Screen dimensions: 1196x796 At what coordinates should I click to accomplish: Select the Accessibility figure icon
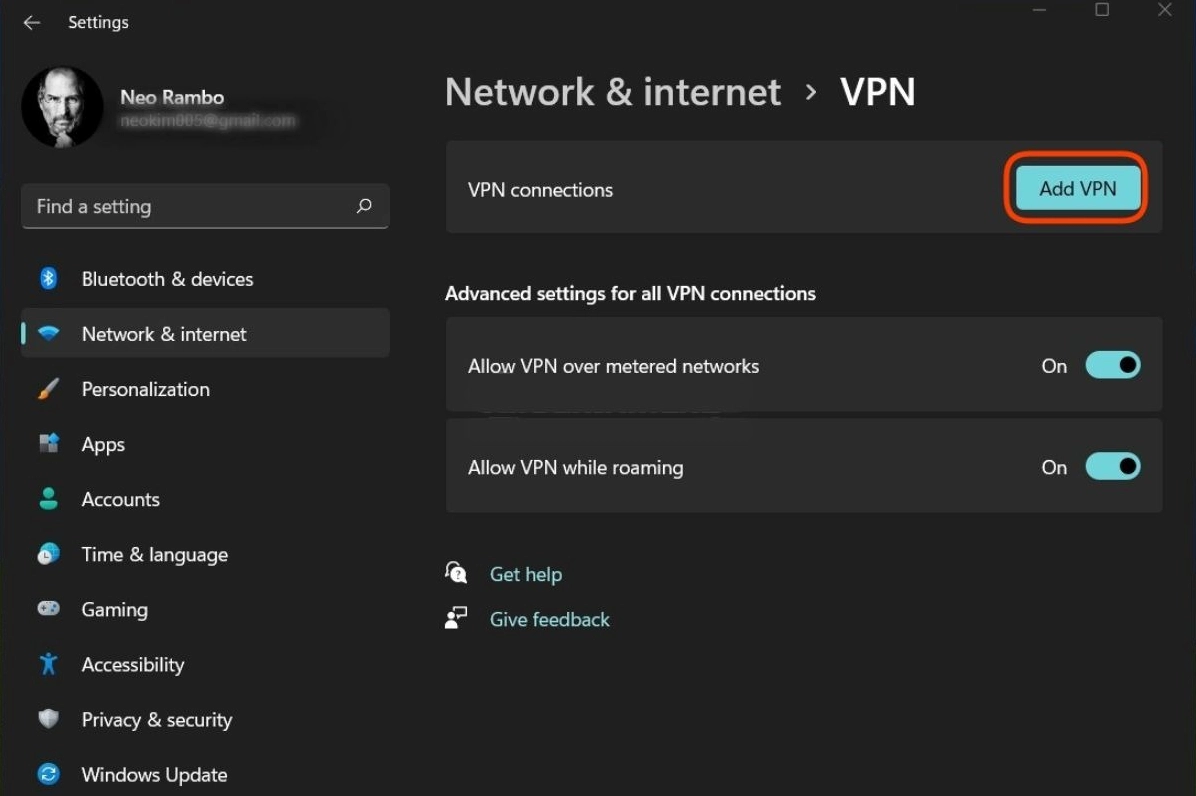click(x=49, y=664)
